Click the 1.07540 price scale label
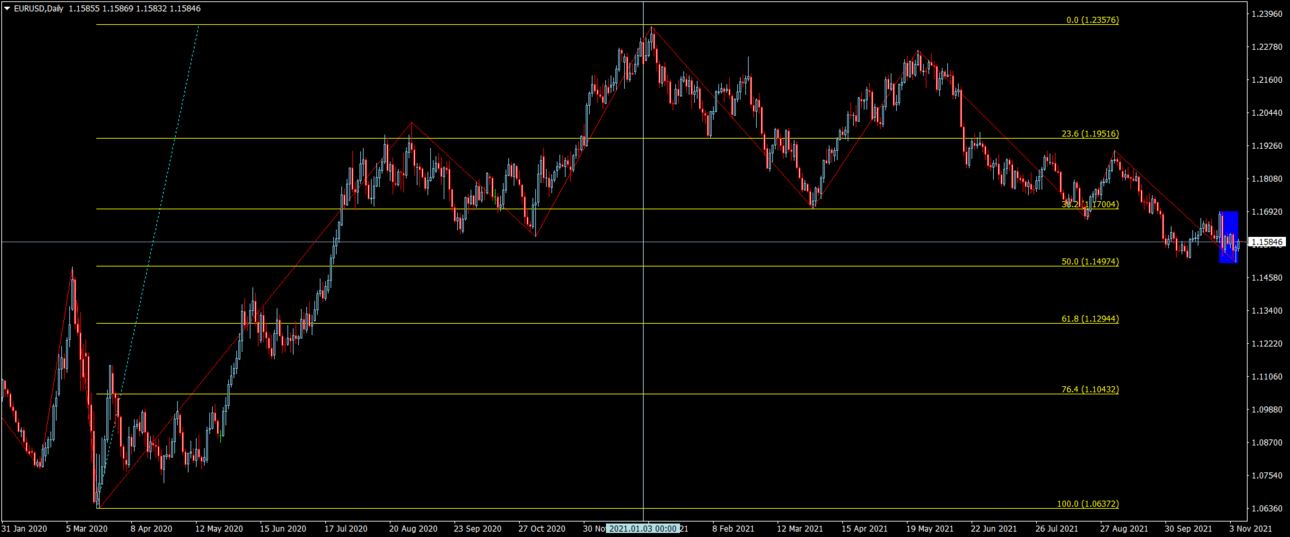Screen dimensions: 1290x537 coord(1266,475)
